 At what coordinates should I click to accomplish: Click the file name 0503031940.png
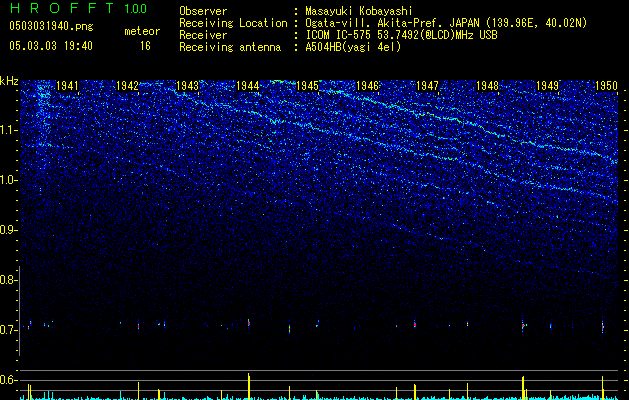pos(51,26)
